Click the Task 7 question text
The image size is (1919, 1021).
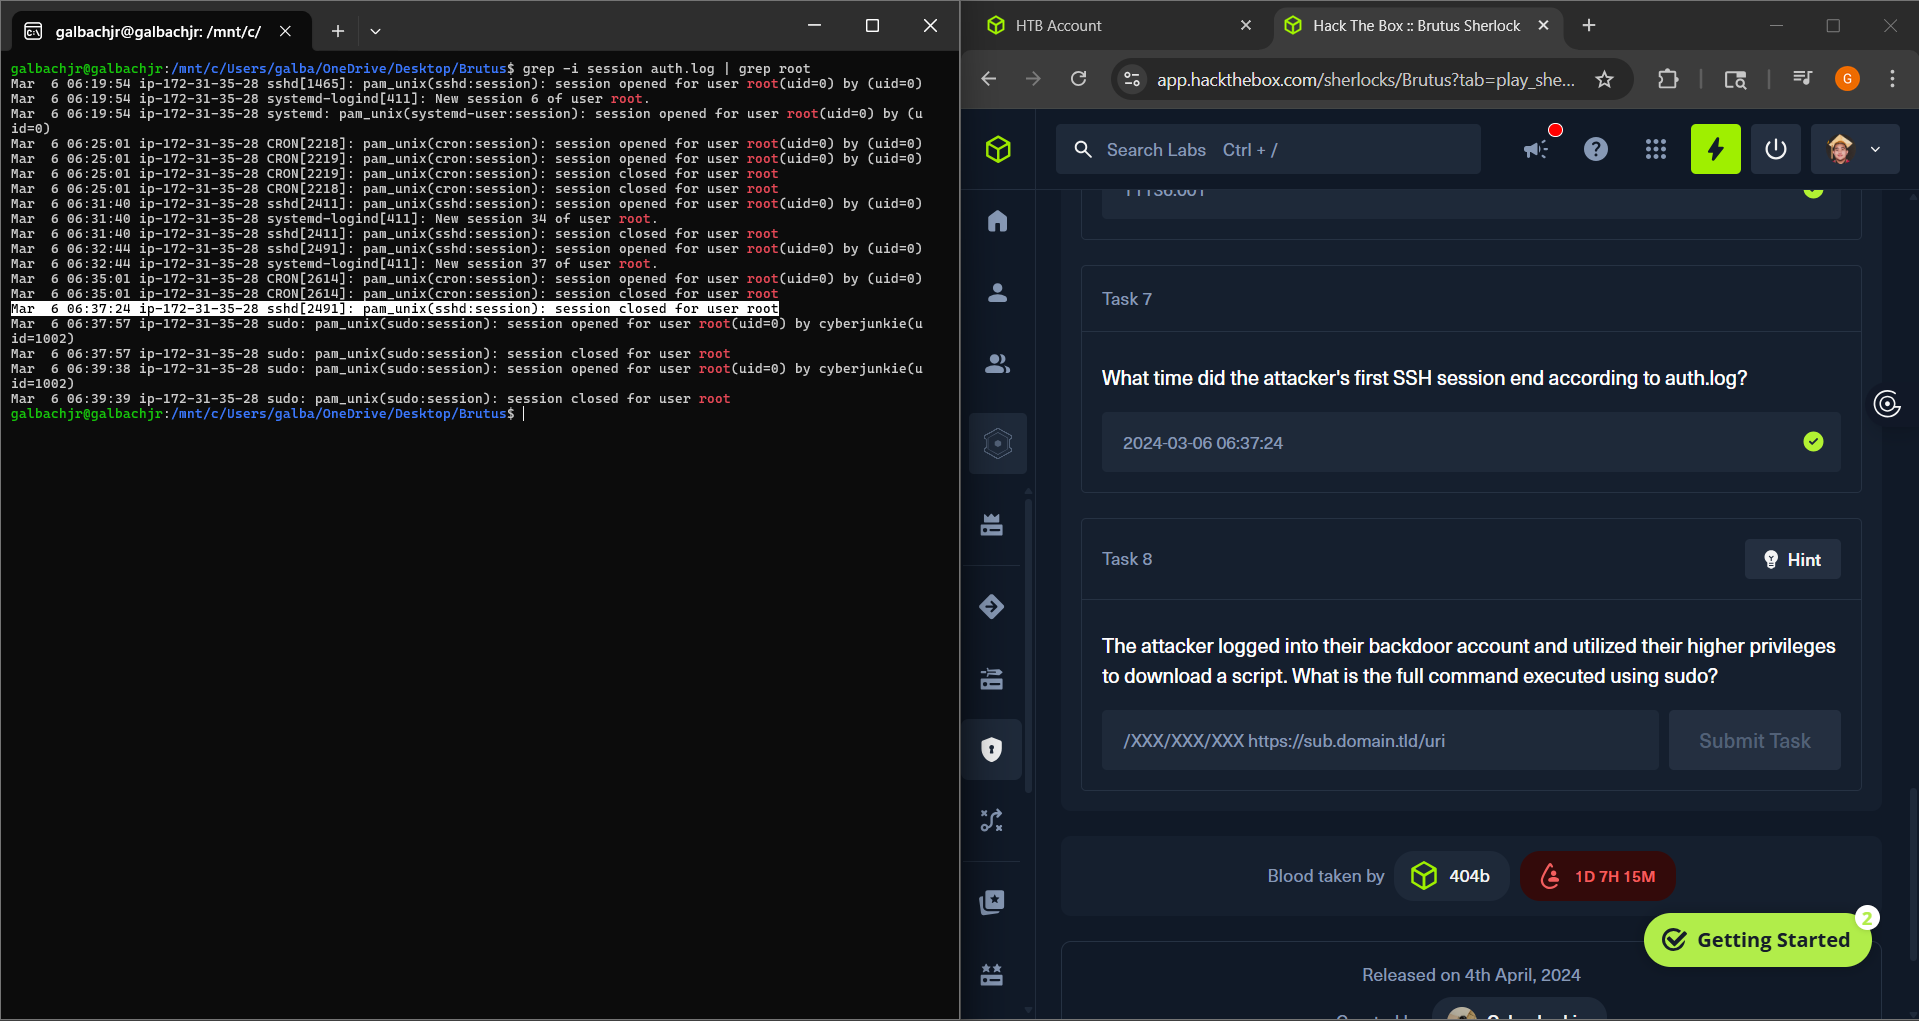click(x=1424, y=378)
